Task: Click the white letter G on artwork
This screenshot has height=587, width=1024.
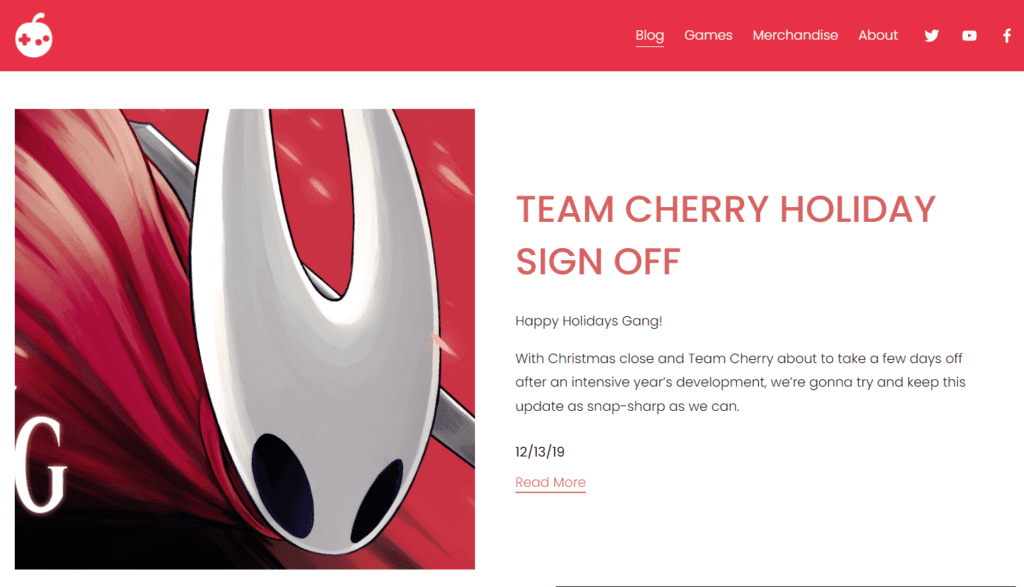Action: click(x=40, y=464)
